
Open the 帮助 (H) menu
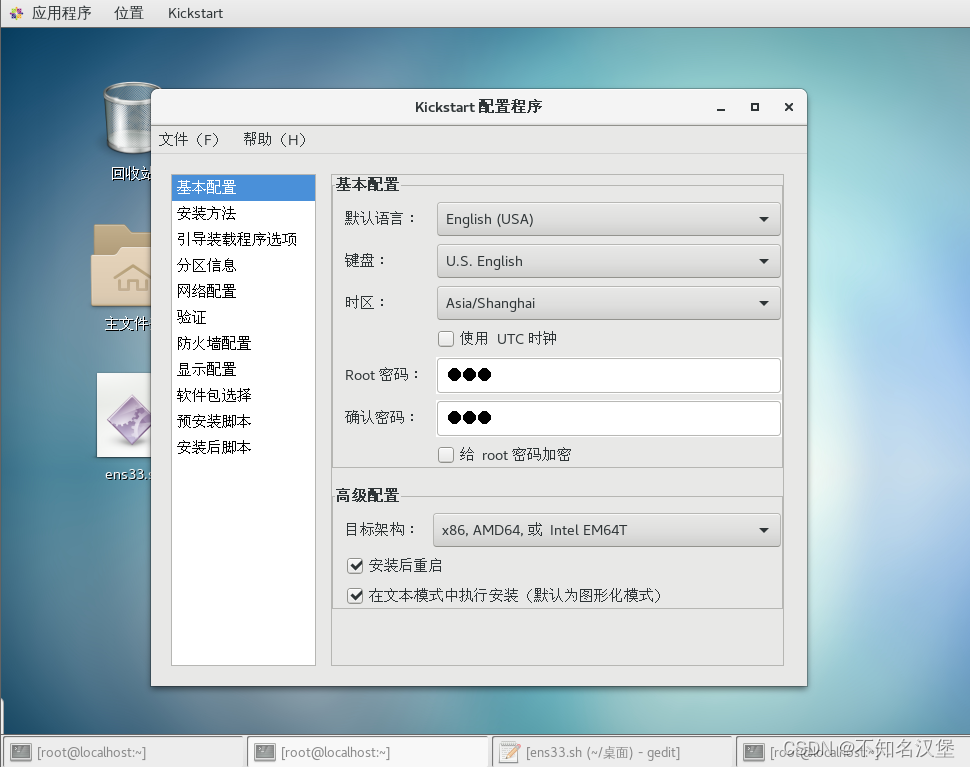tap(274, 140)
